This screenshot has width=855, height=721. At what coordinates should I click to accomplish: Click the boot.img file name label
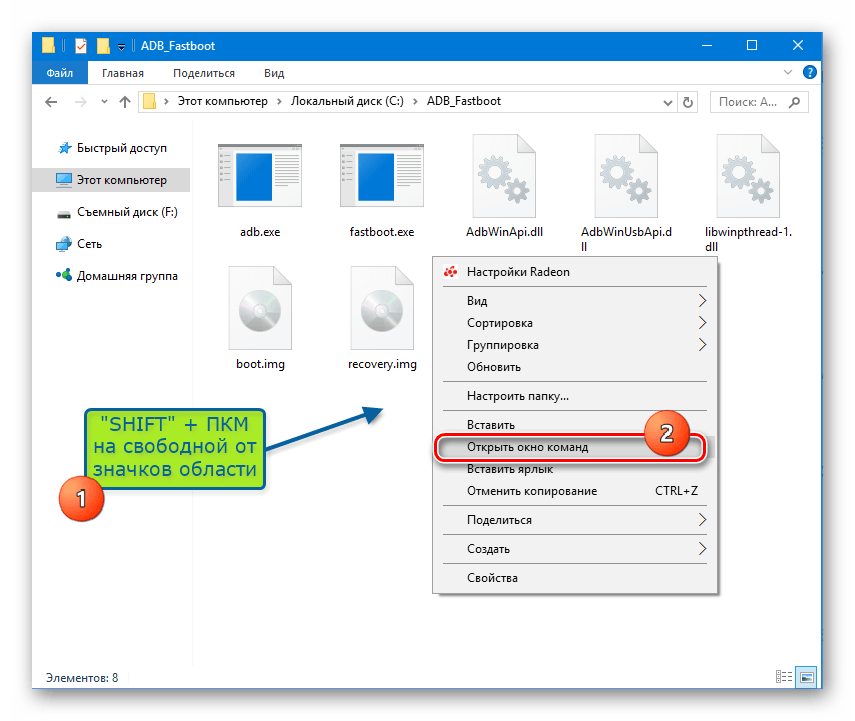coord(260,364)
